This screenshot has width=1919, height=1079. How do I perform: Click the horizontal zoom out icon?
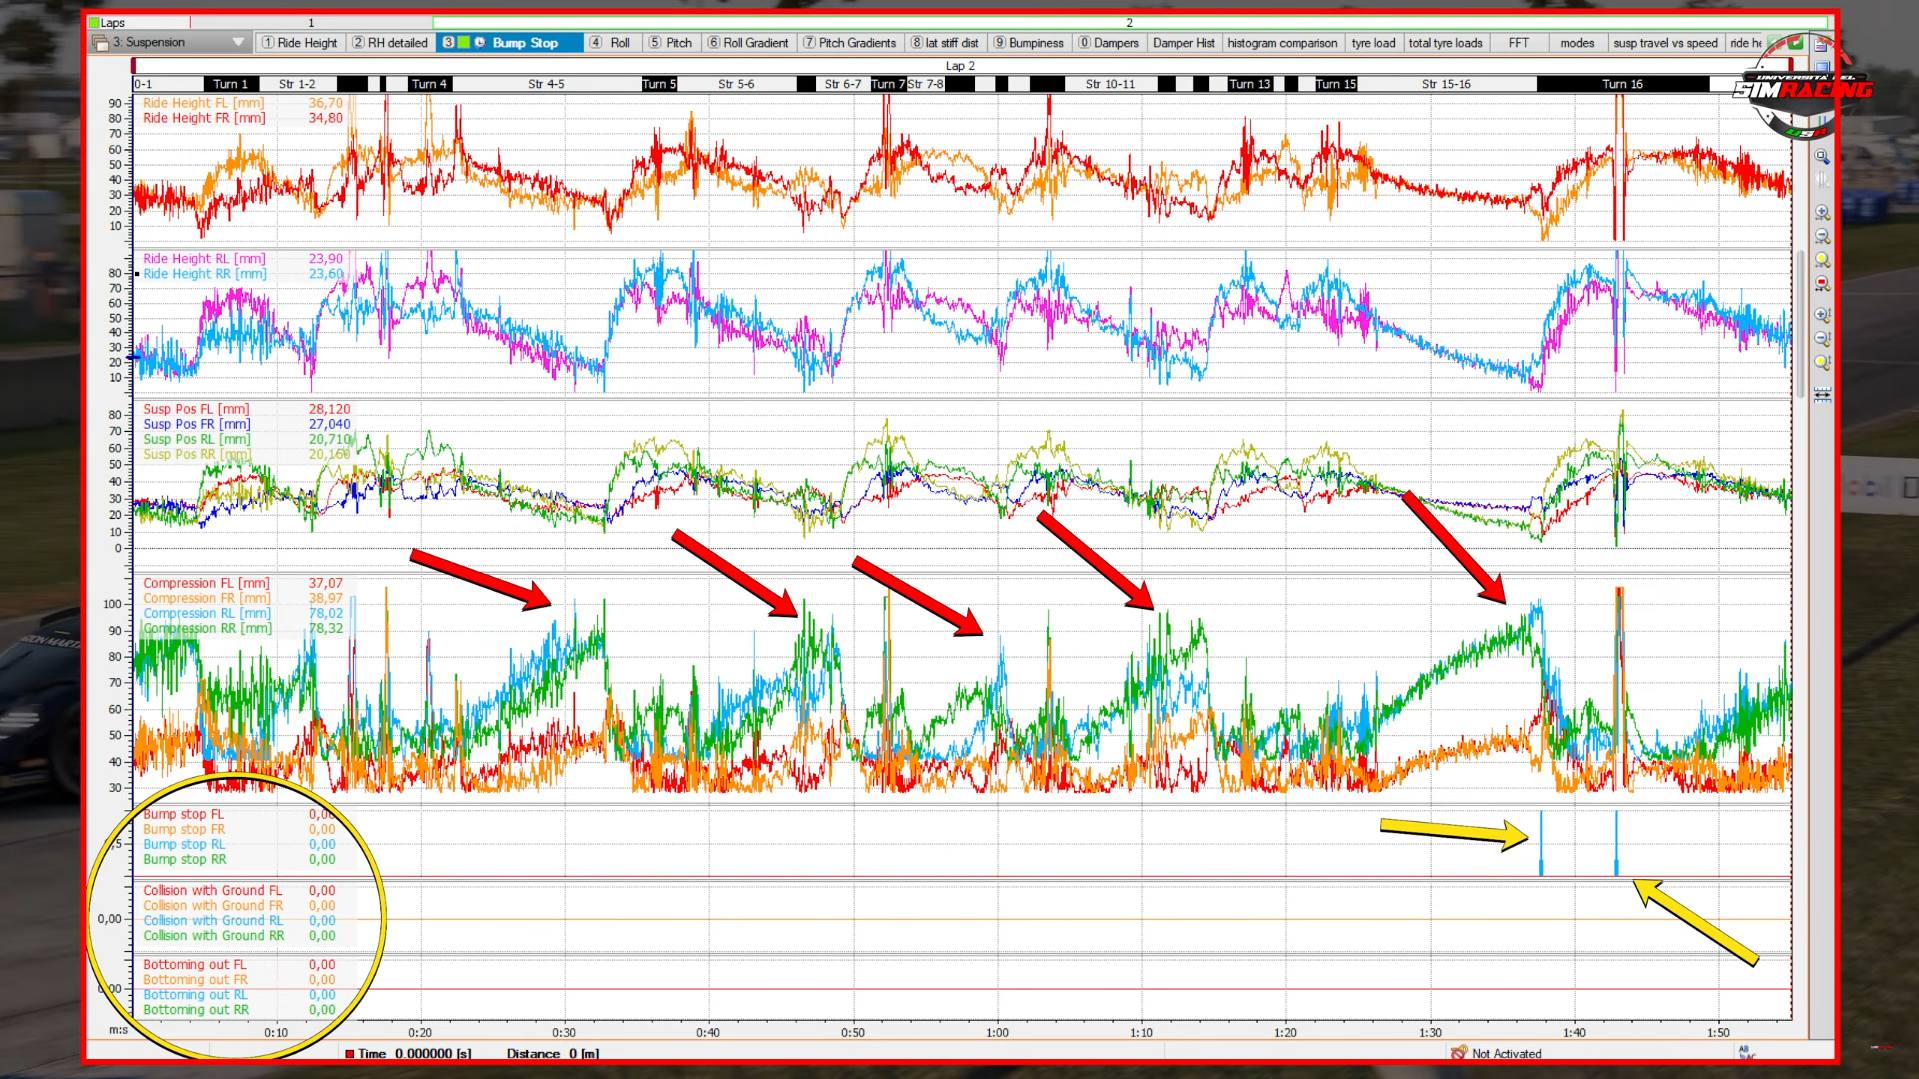click(x=1822, y=237)
